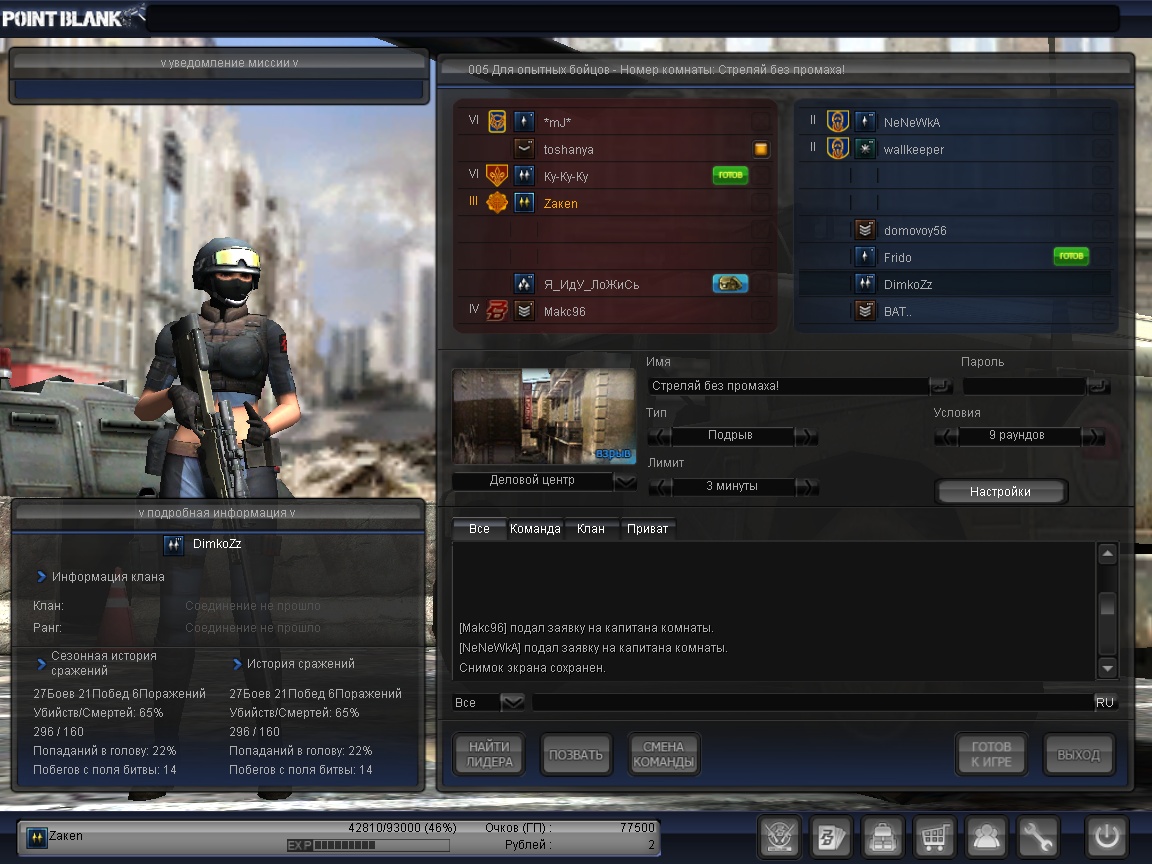Image resolution: width=1152 pixels, height=864 pixels.
Task: Click the EXP progress bar
Action: tap(368, 846)
